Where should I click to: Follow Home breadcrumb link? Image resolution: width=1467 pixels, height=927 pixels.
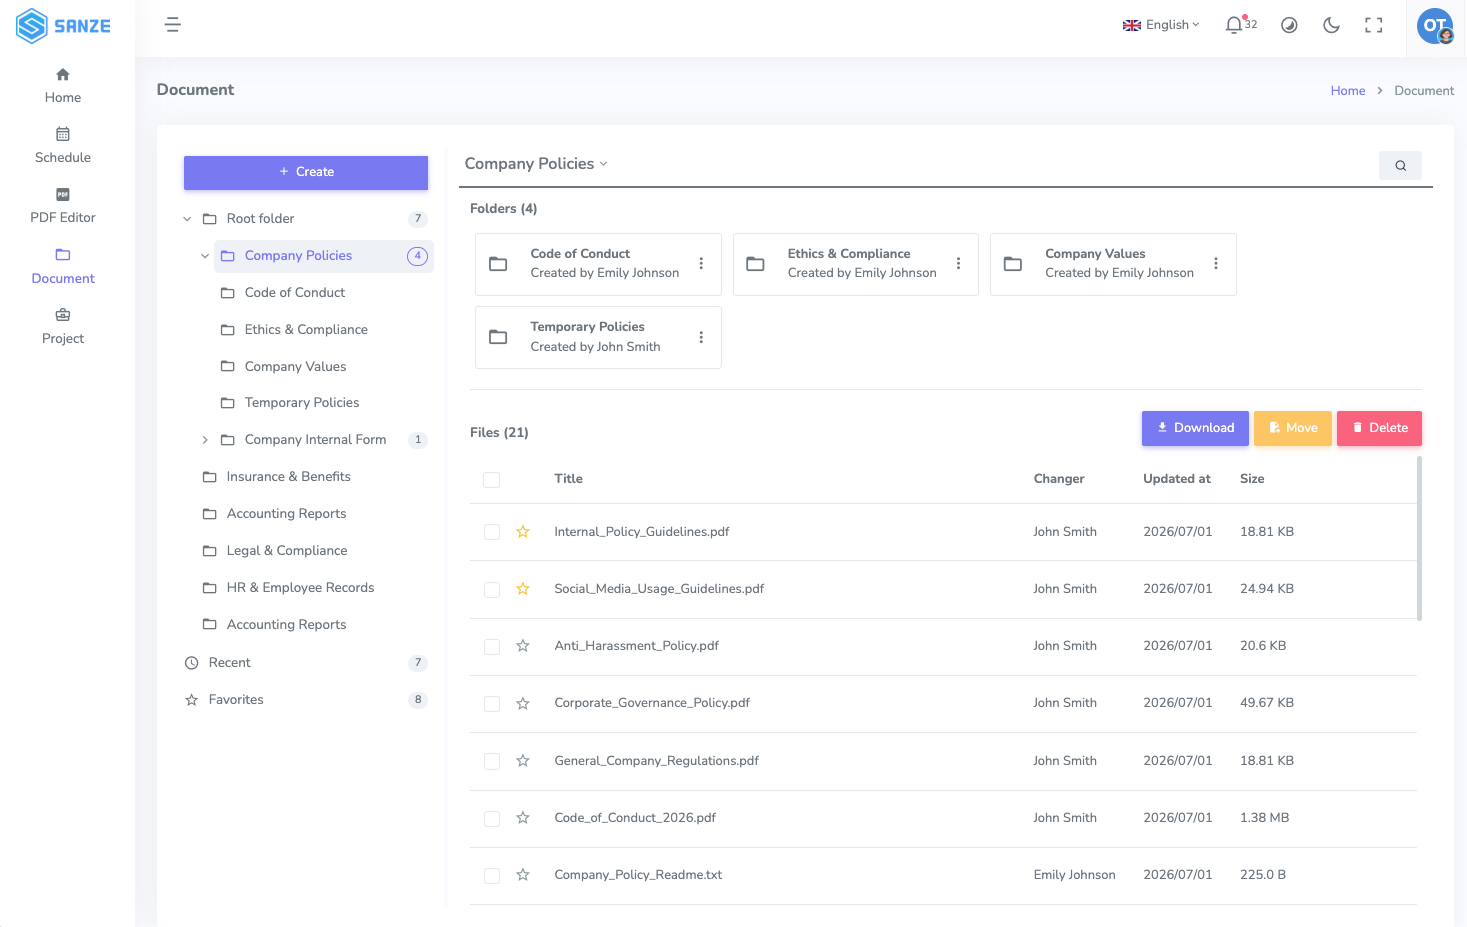[1347, 91]
